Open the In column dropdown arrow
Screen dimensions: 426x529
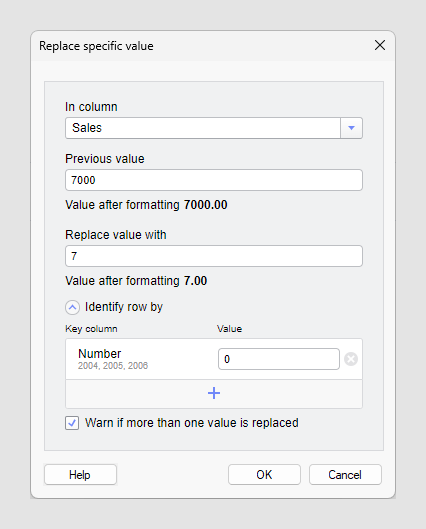coord(351,128)
